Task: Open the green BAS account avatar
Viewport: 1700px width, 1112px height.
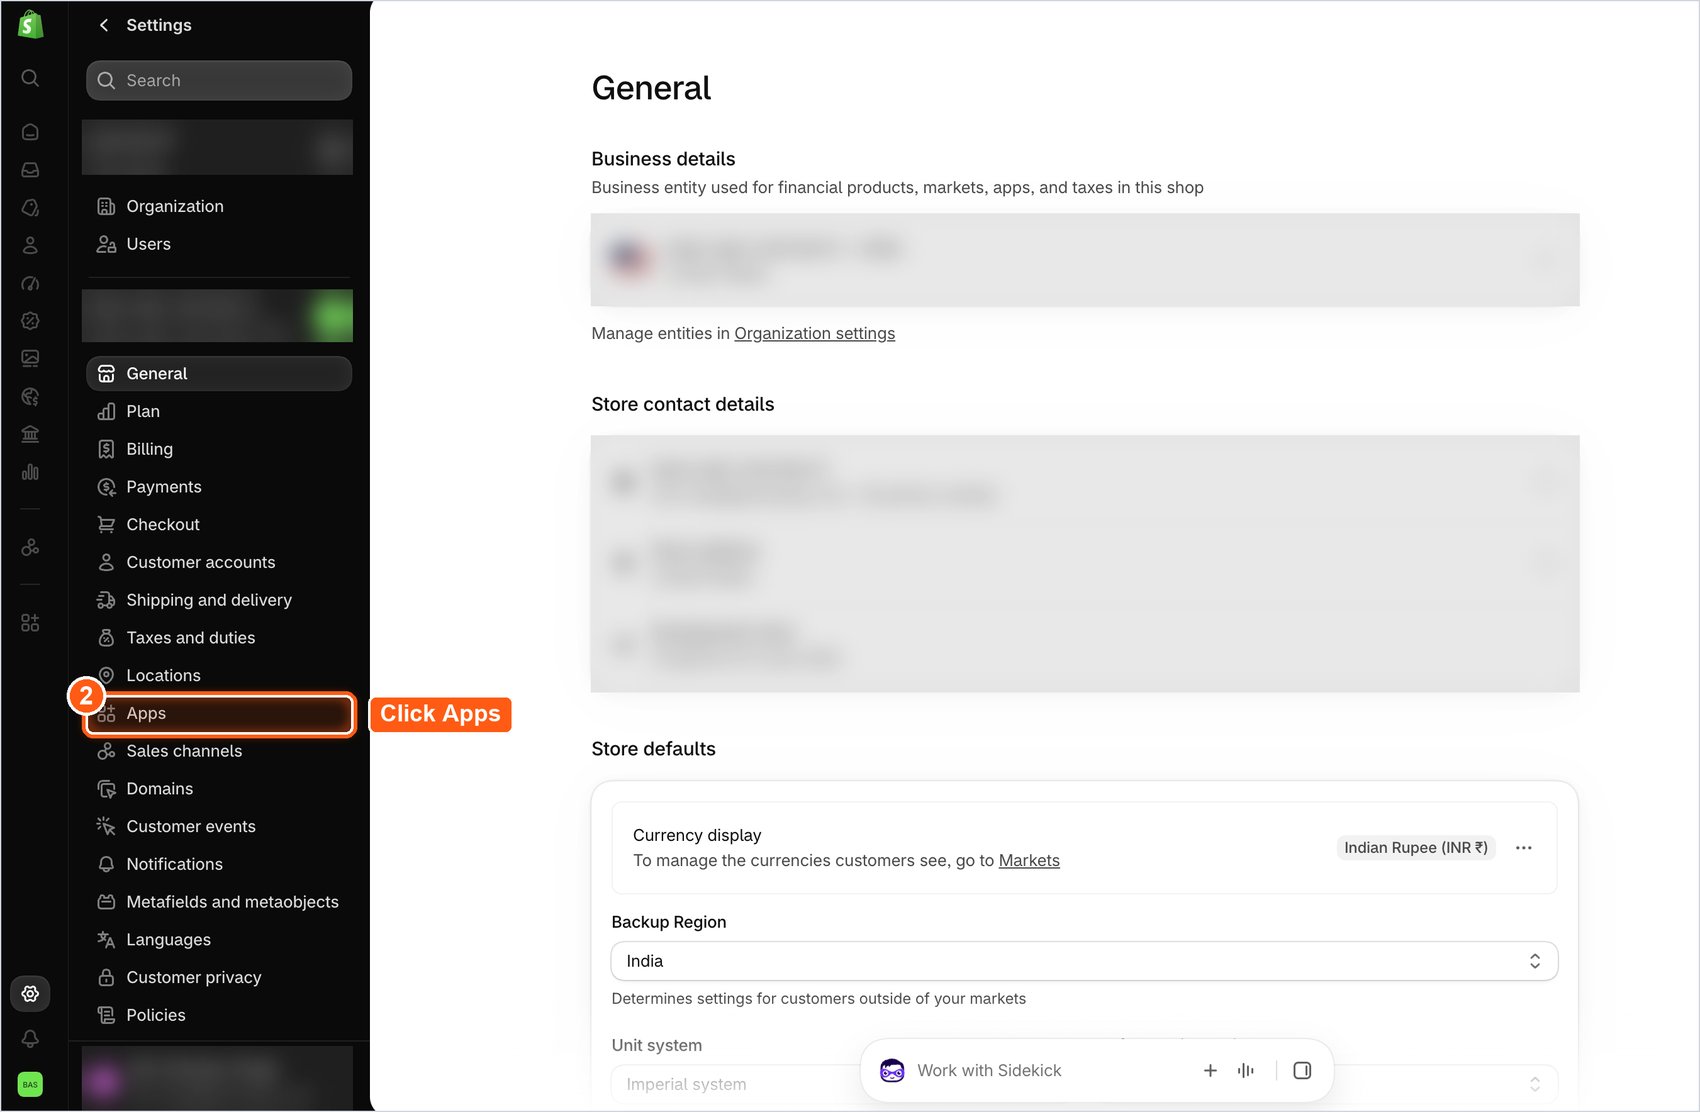Action: click(30, 1084)
